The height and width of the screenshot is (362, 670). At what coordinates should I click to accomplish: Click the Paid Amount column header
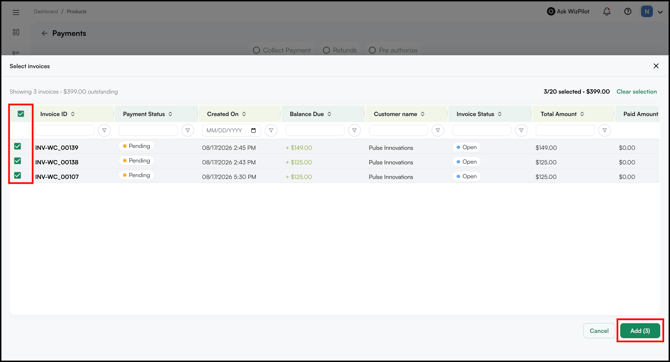pyautogui.click(x=640, y=114)
